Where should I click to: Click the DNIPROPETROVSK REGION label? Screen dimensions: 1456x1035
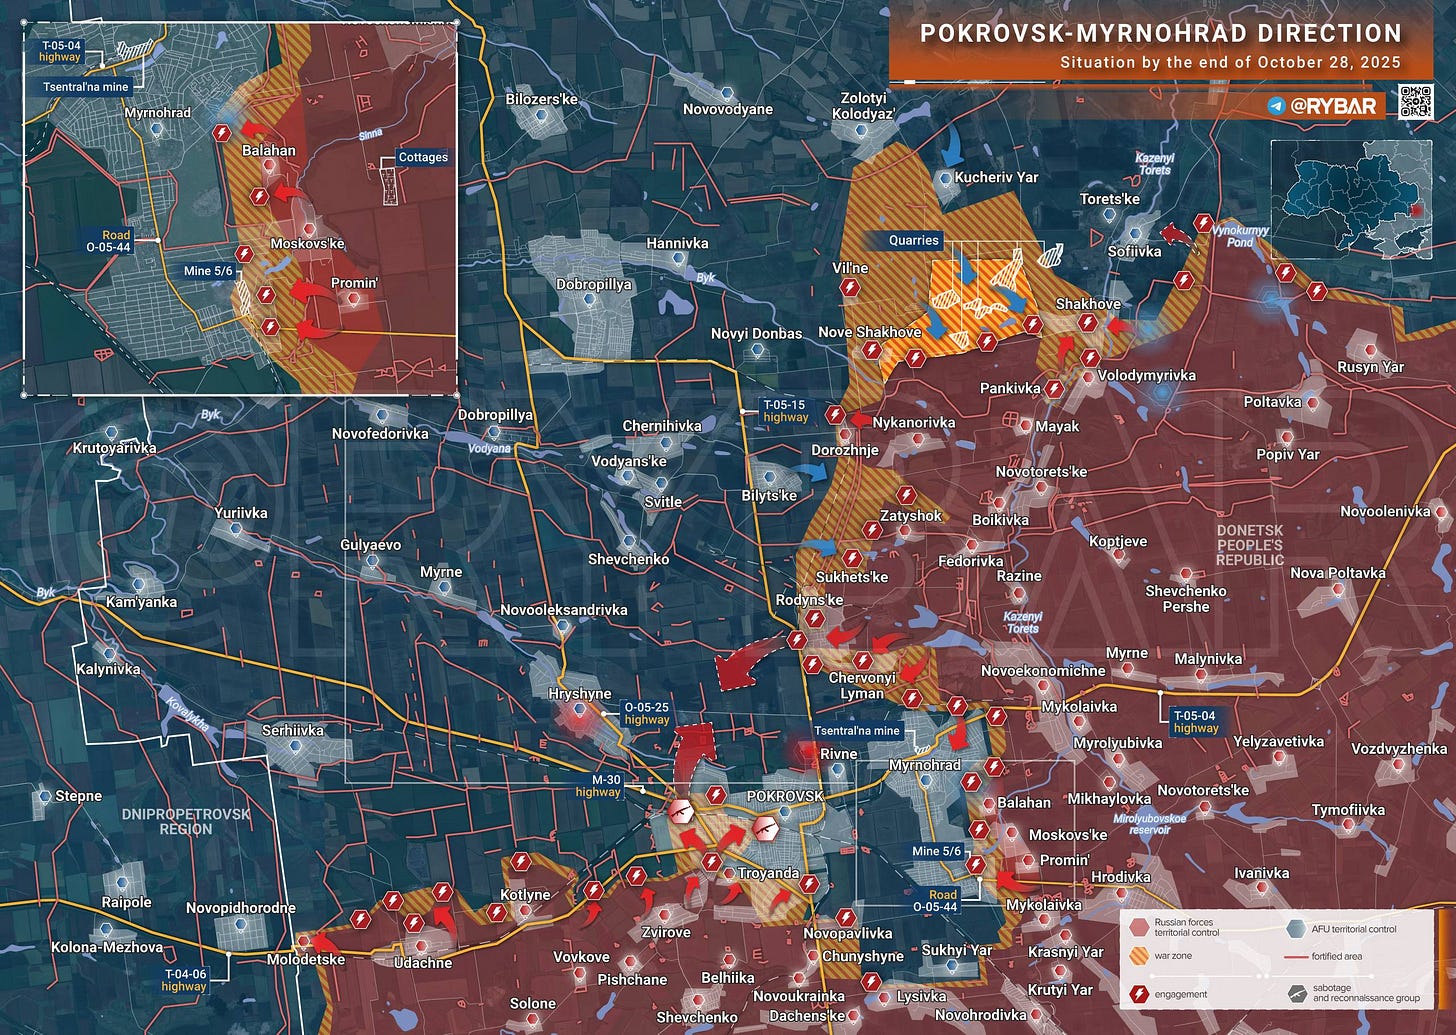186,821
